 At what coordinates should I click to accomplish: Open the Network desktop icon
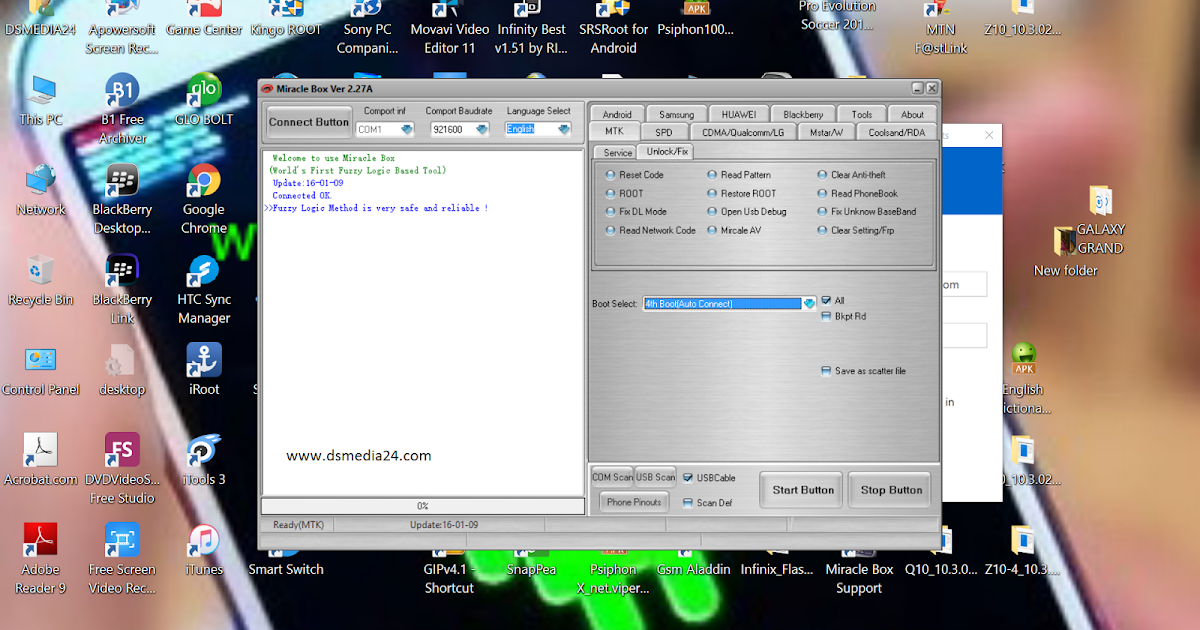tap(41, 181)
